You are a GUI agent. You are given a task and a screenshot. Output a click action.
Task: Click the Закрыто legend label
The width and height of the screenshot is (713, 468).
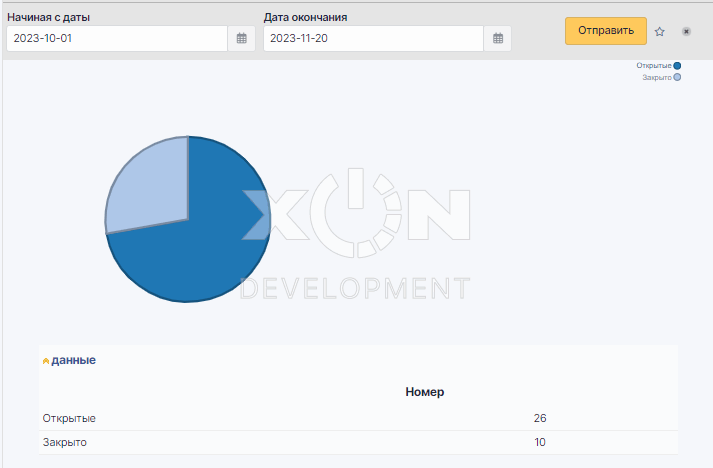click(656, 77)
